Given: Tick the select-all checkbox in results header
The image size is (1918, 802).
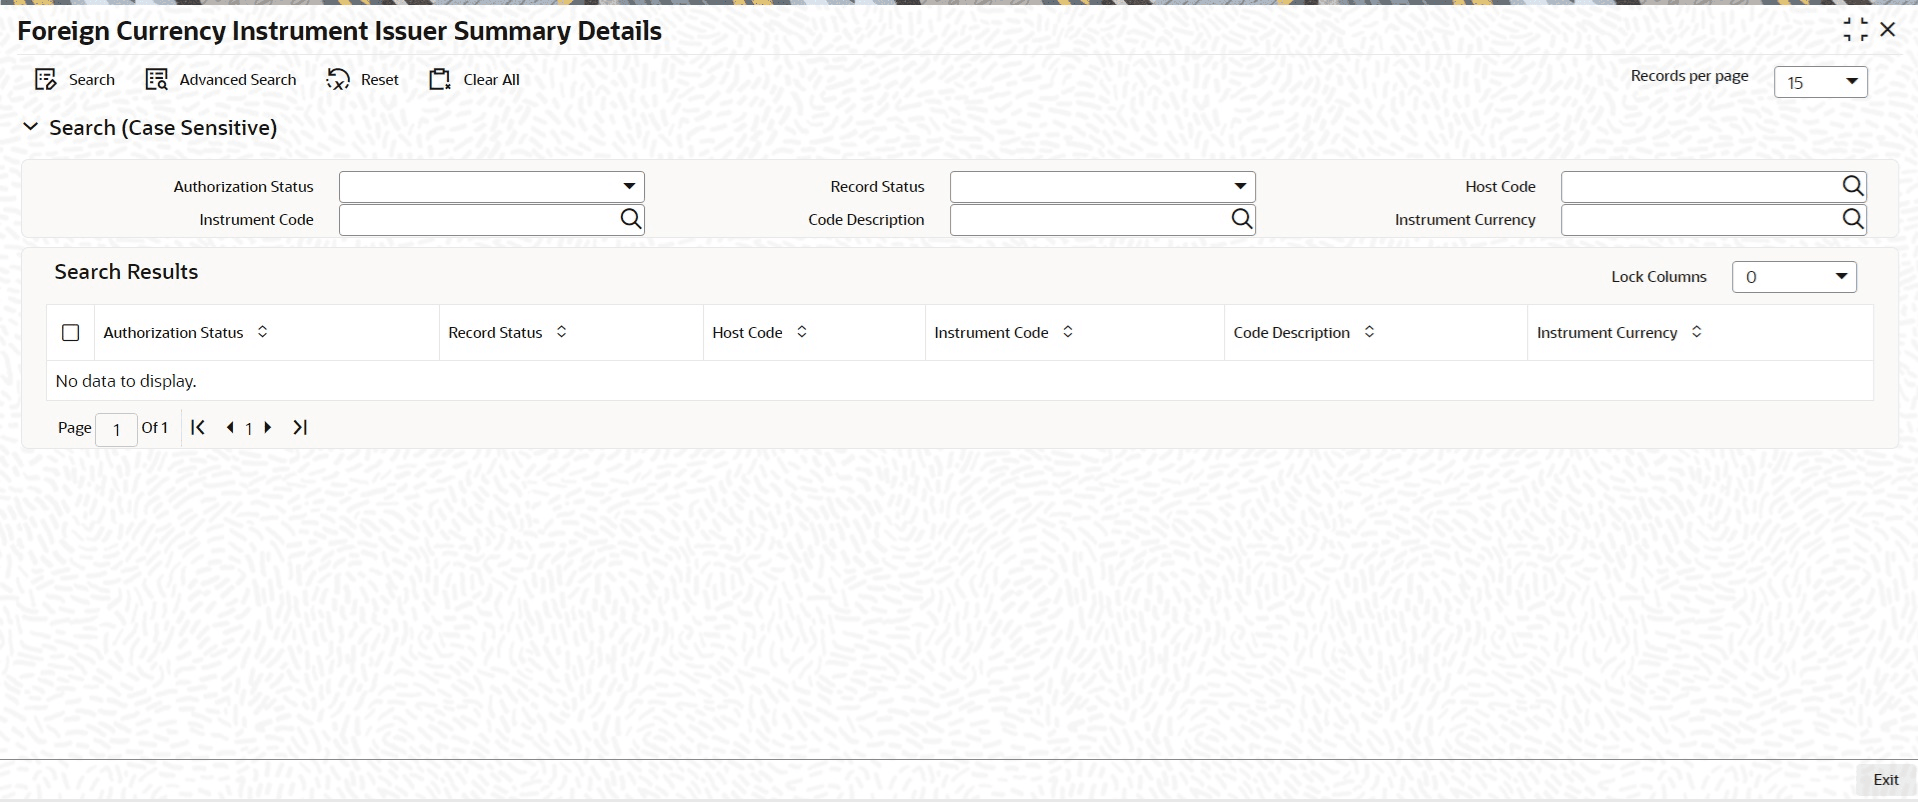Looking at the screenshot, I should [70, 333].
